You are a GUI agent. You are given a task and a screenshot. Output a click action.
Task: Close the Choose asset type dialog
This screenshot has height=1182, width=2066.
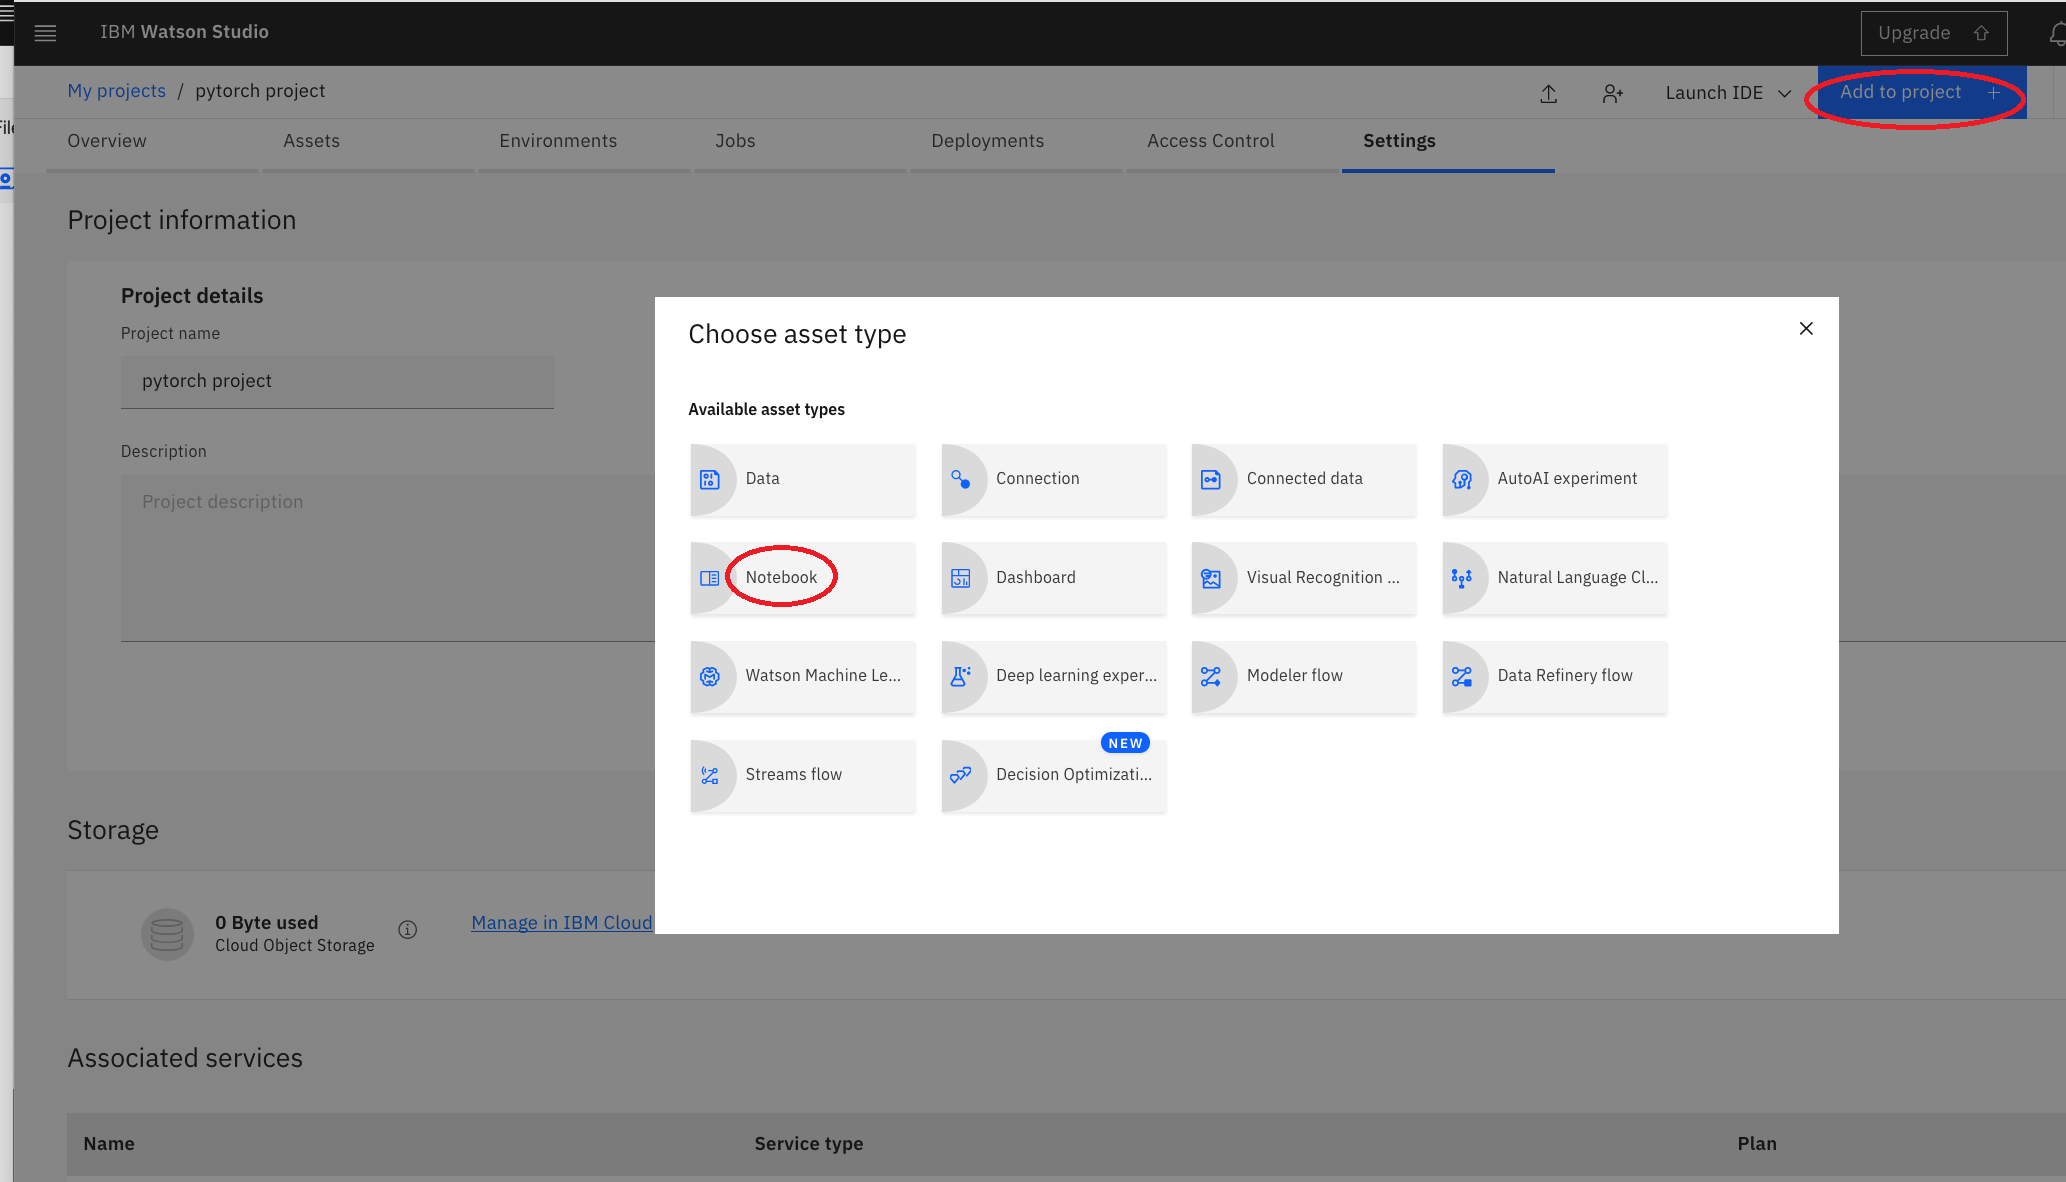click(x=1805, y=328)
